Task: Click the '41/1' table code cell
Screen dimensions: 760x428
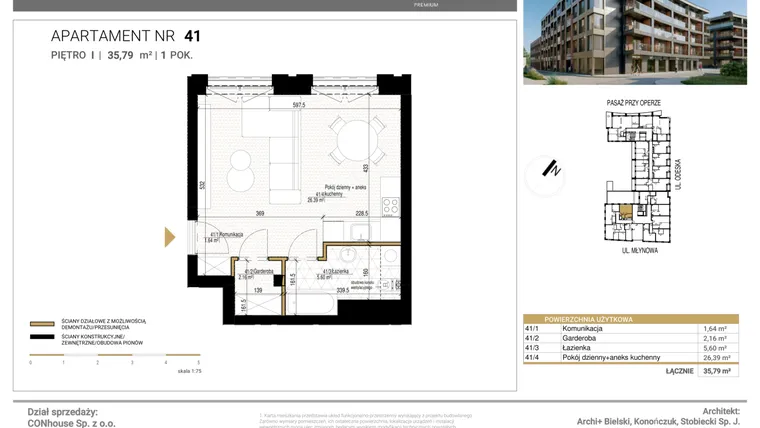Action: (x=532, y=329)
